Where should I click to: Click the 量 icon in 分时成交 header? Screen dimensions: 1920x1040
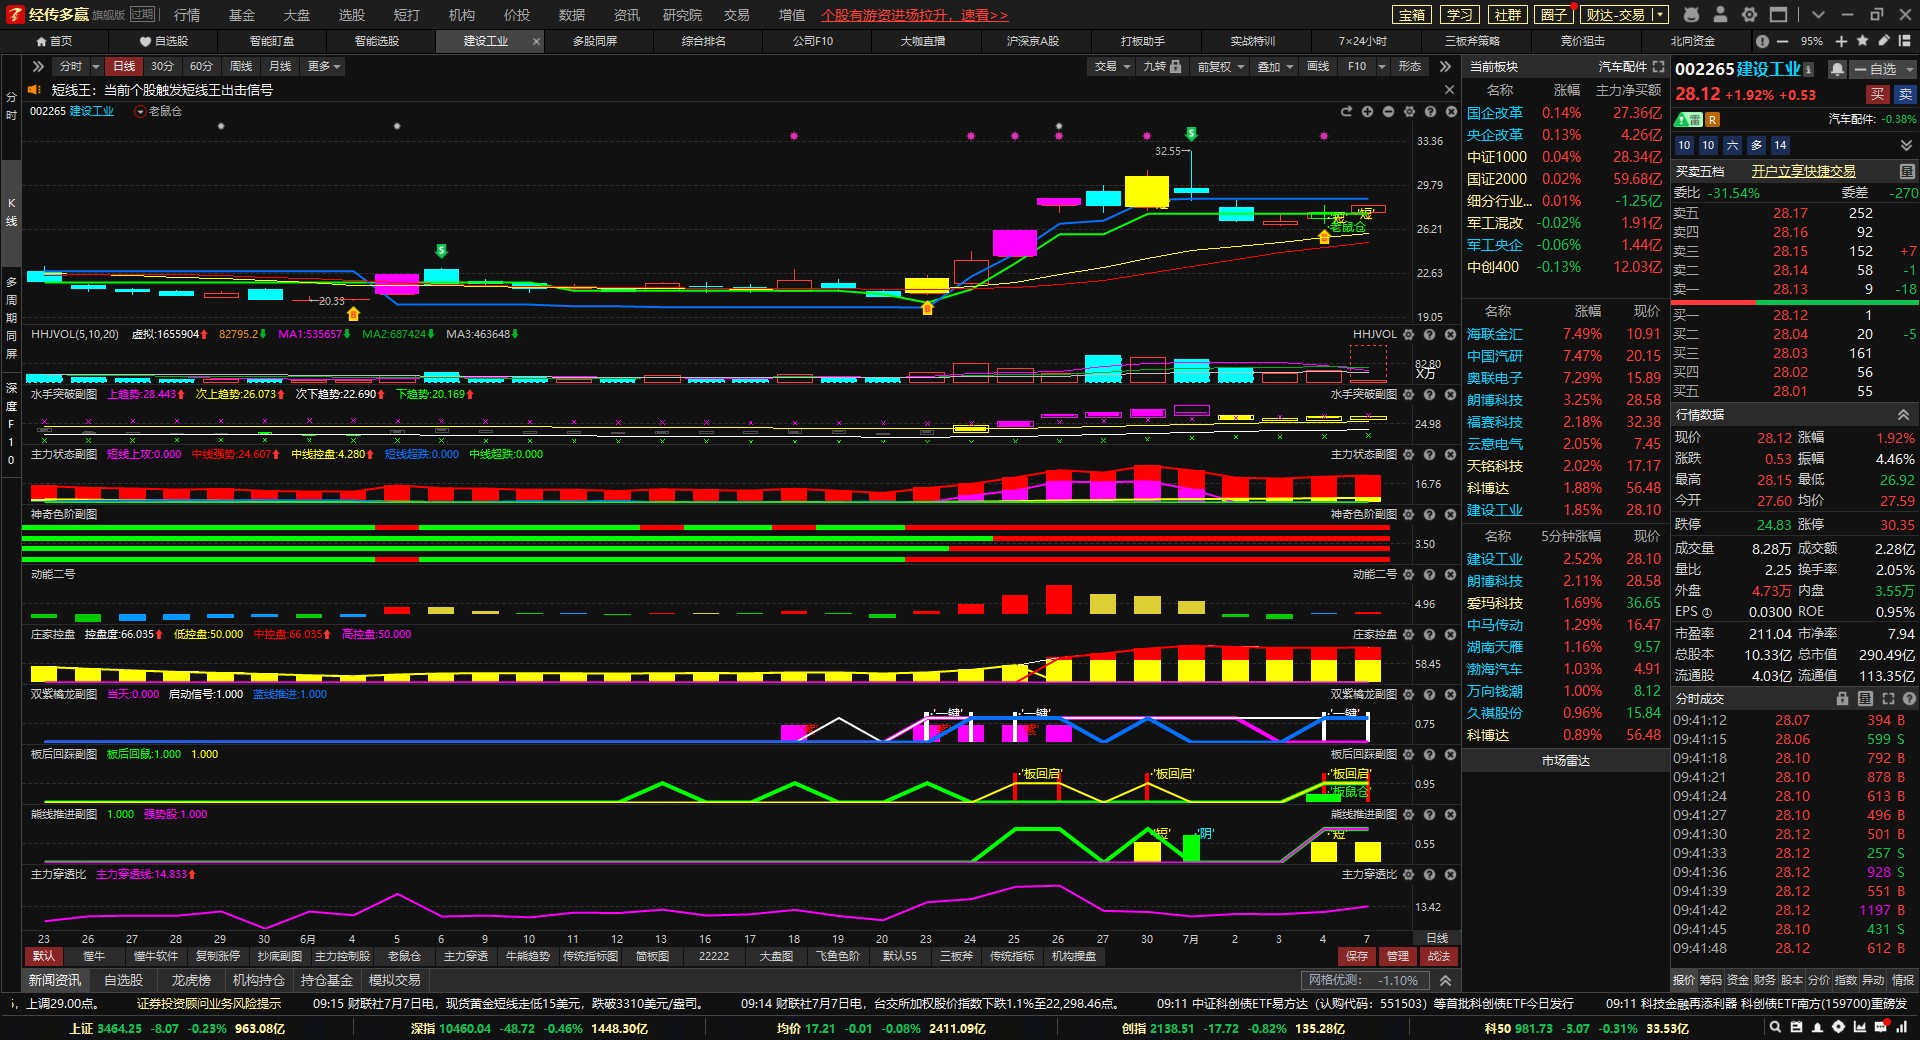pos(1865,698)
